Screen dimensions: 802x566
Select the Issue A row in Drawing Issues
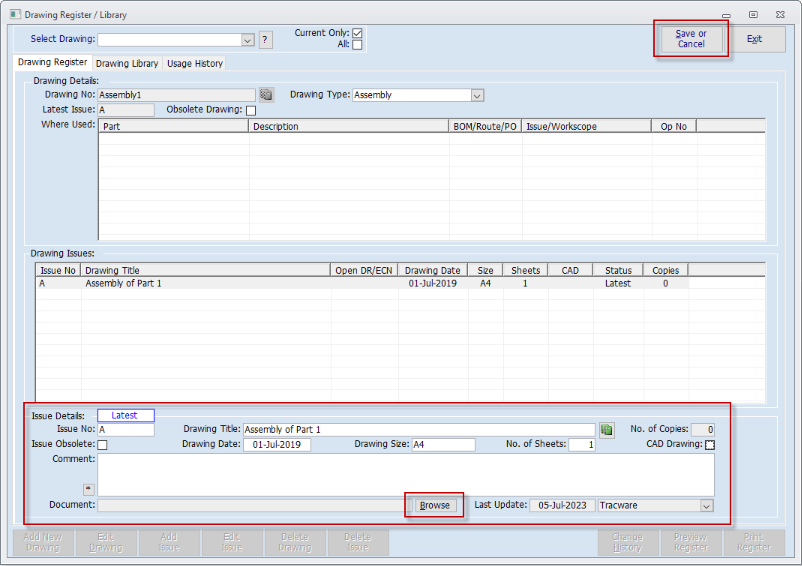pyautogui.click(x=200, y=284)
